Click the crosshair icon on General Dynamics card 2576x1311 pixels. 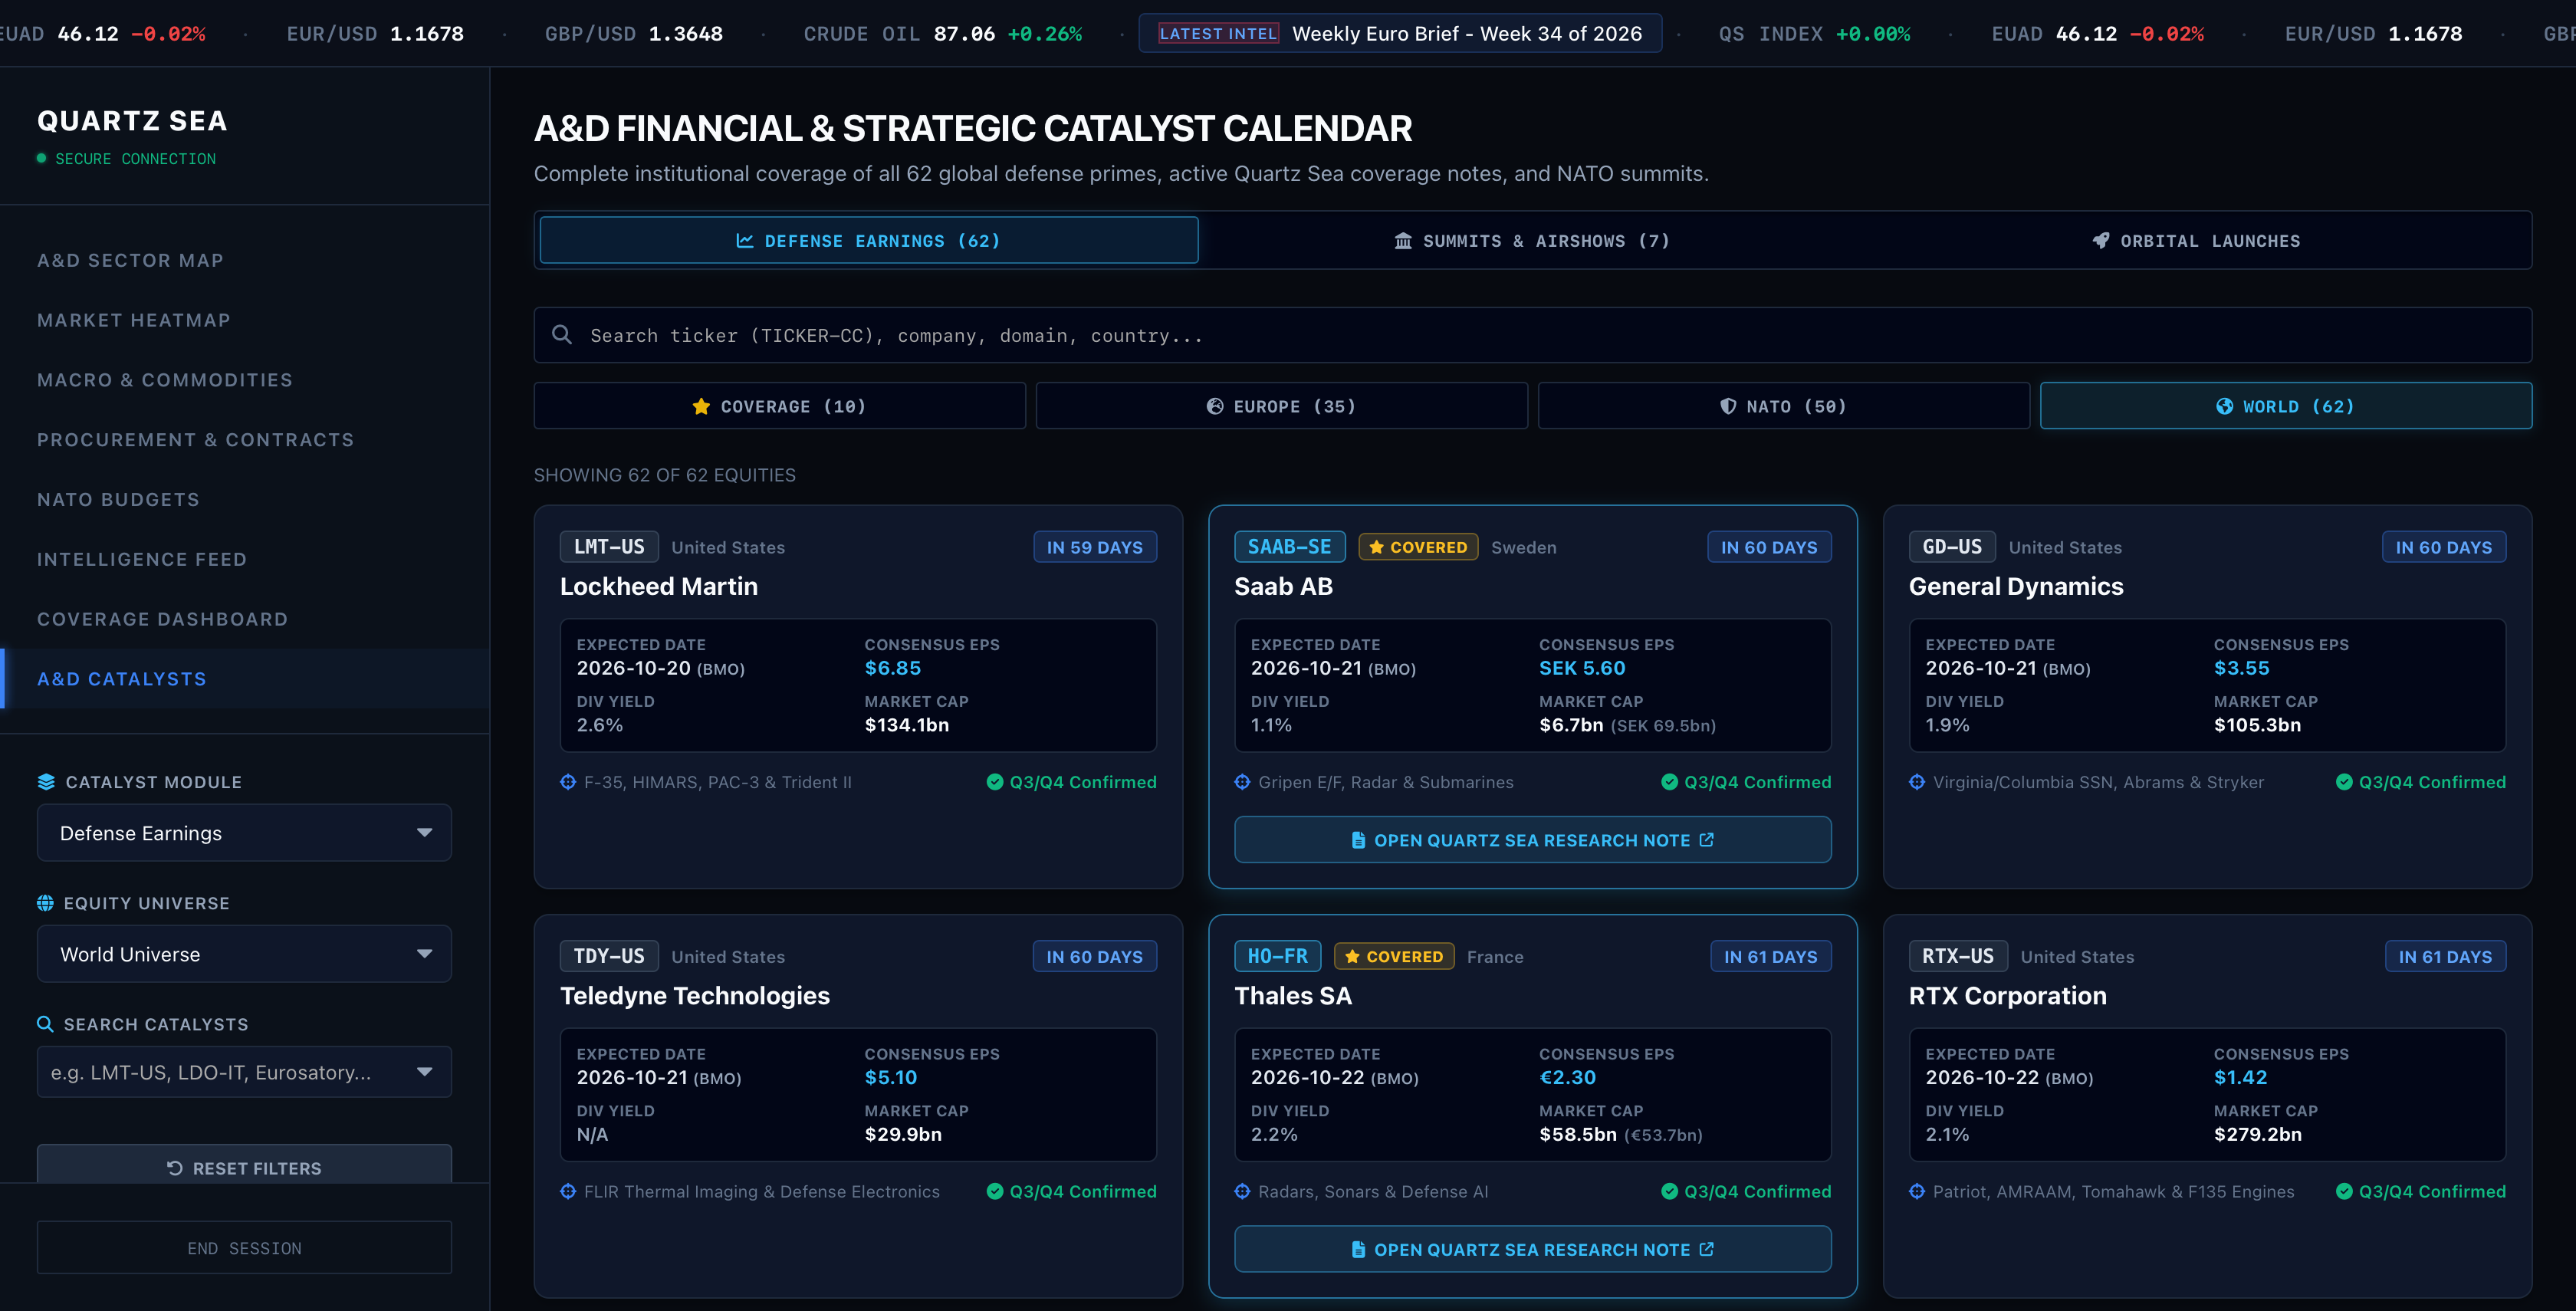[1917, 782]
